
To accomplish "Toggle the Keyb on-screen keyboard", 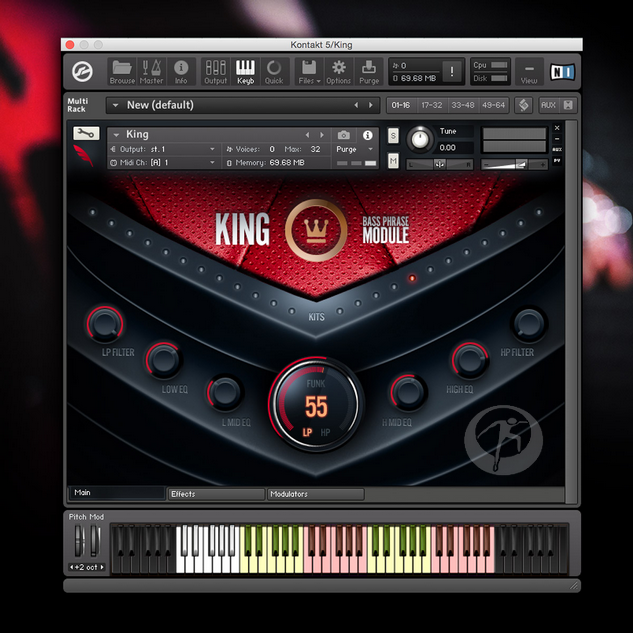I will (245, 72).
